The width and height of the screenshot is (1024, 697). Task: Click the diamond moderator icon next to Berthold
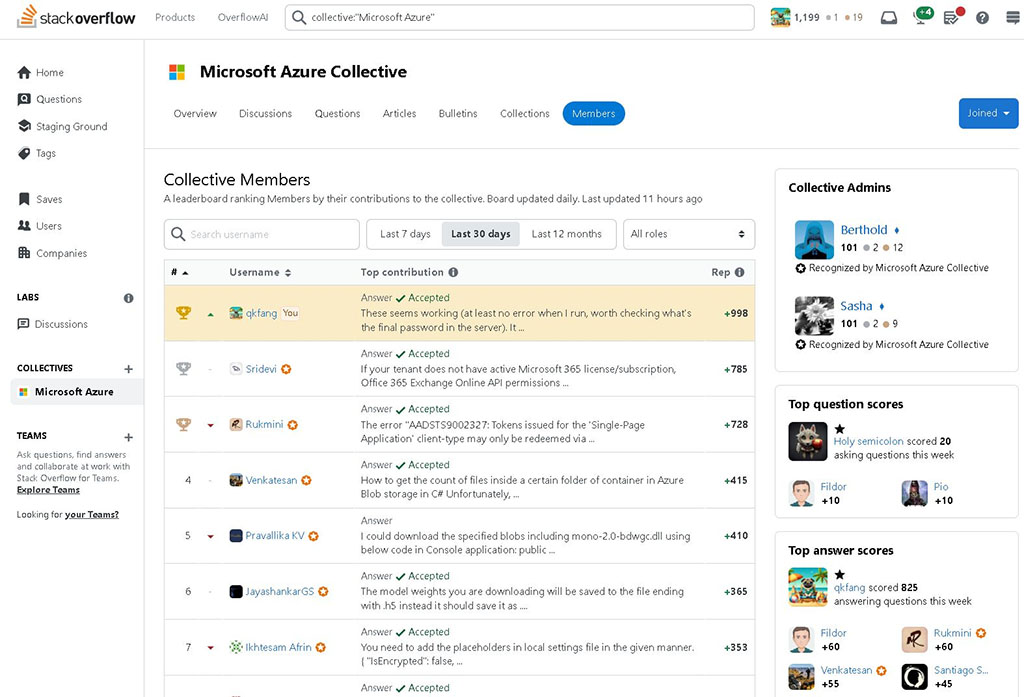coord(897,231)
